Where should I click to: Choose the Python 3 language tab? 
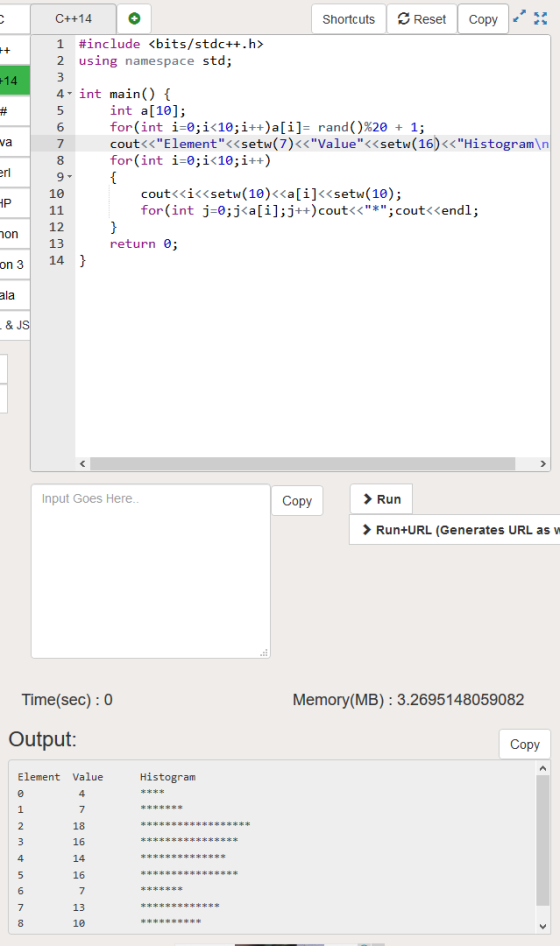14,264
